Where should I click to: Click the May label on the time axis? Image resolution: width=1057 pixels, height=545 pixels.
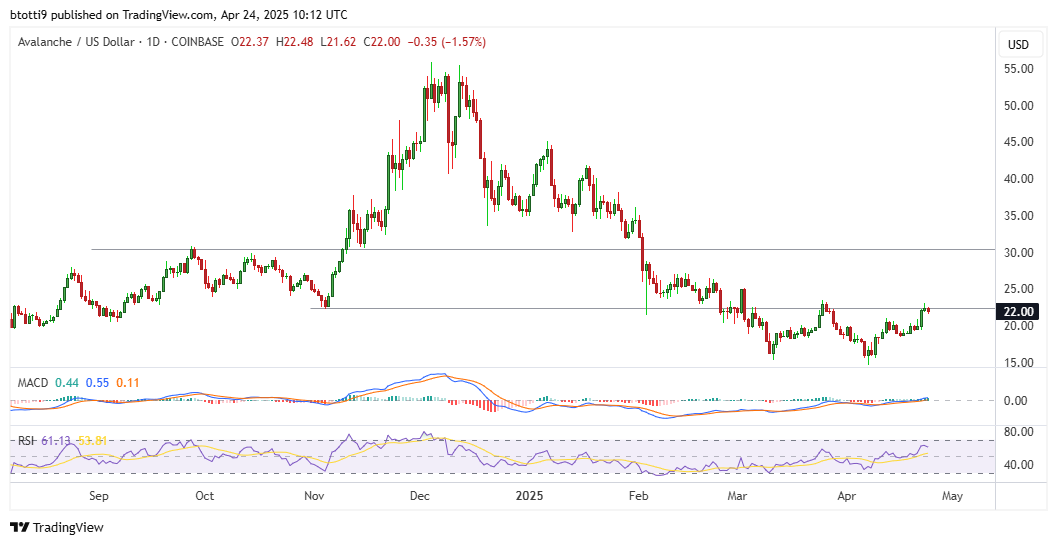950,495
